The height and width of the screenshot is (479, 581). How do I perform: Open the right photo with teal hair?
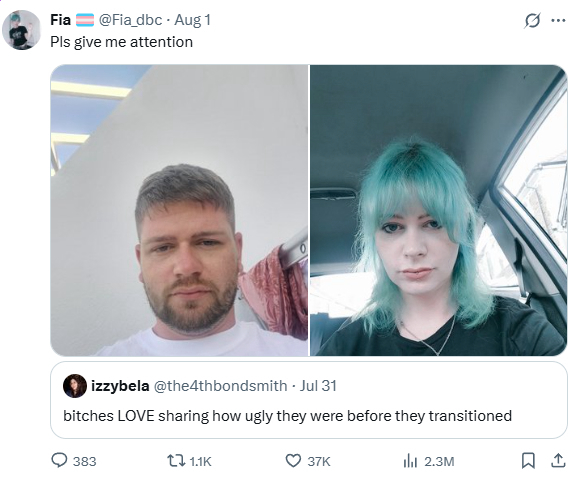tap(438, 210)
